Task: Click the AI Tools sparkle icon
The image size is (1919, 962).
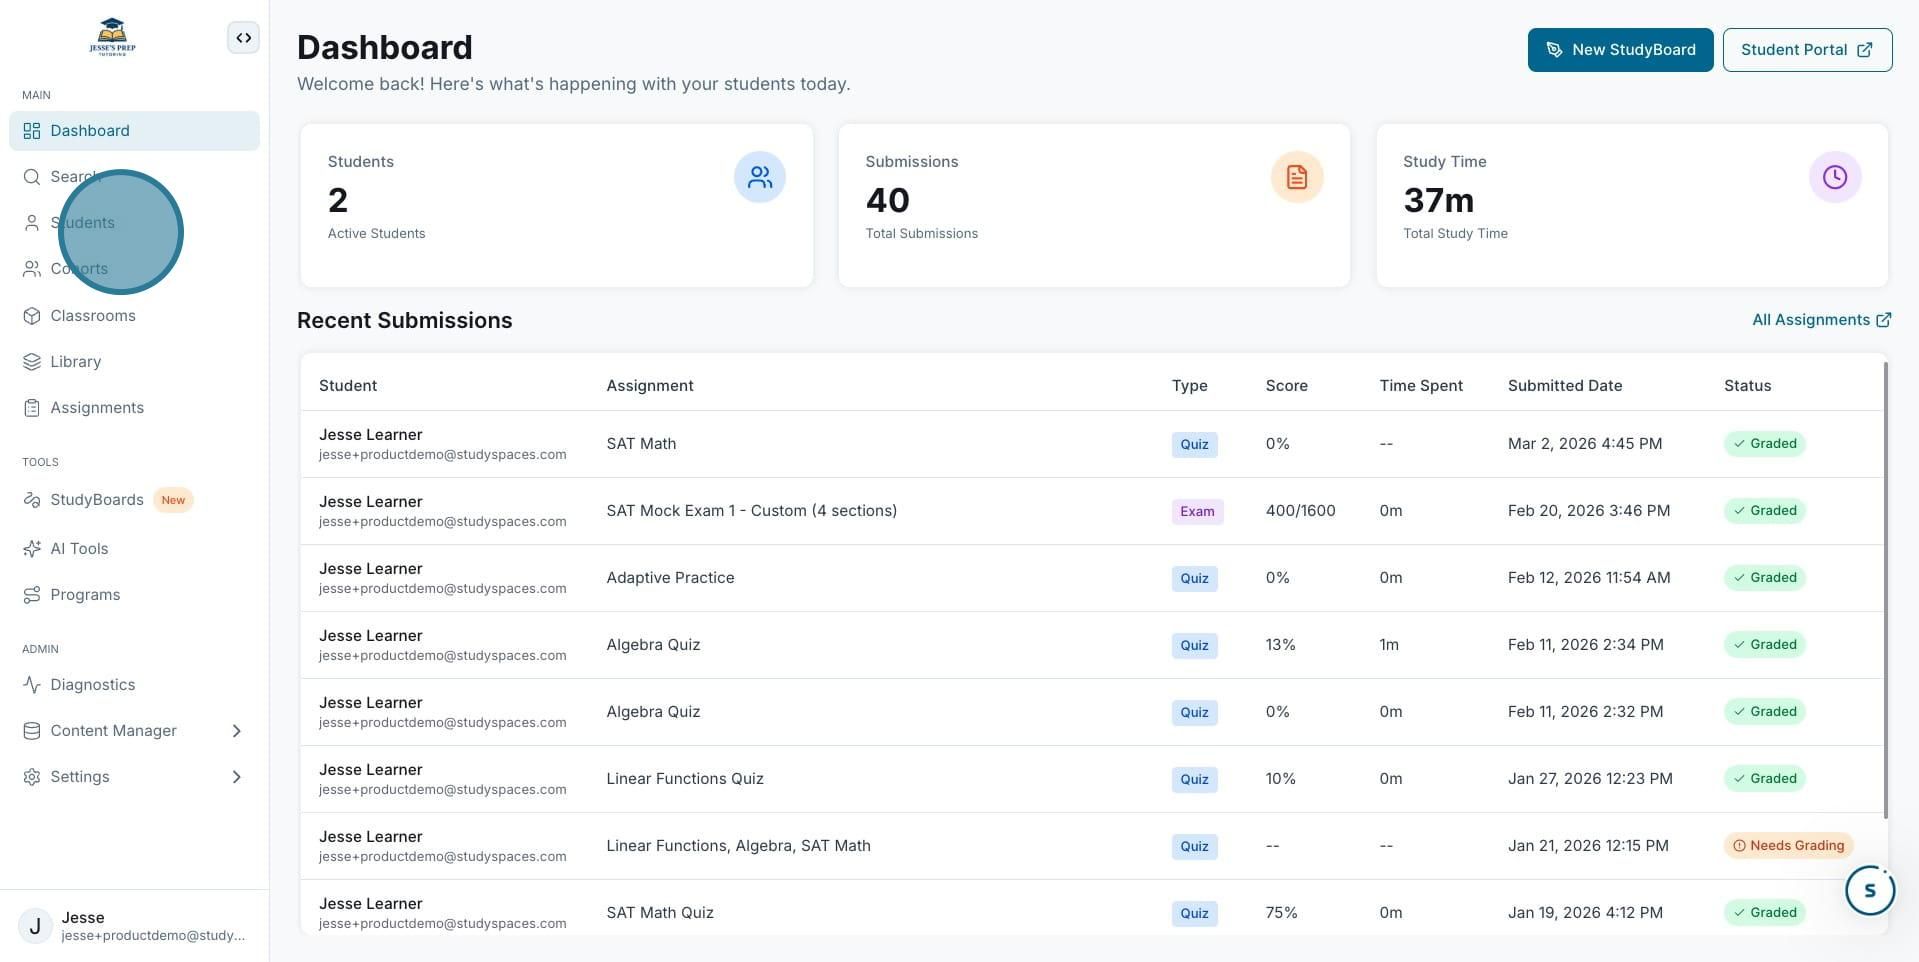Action: tap(32, 549)
